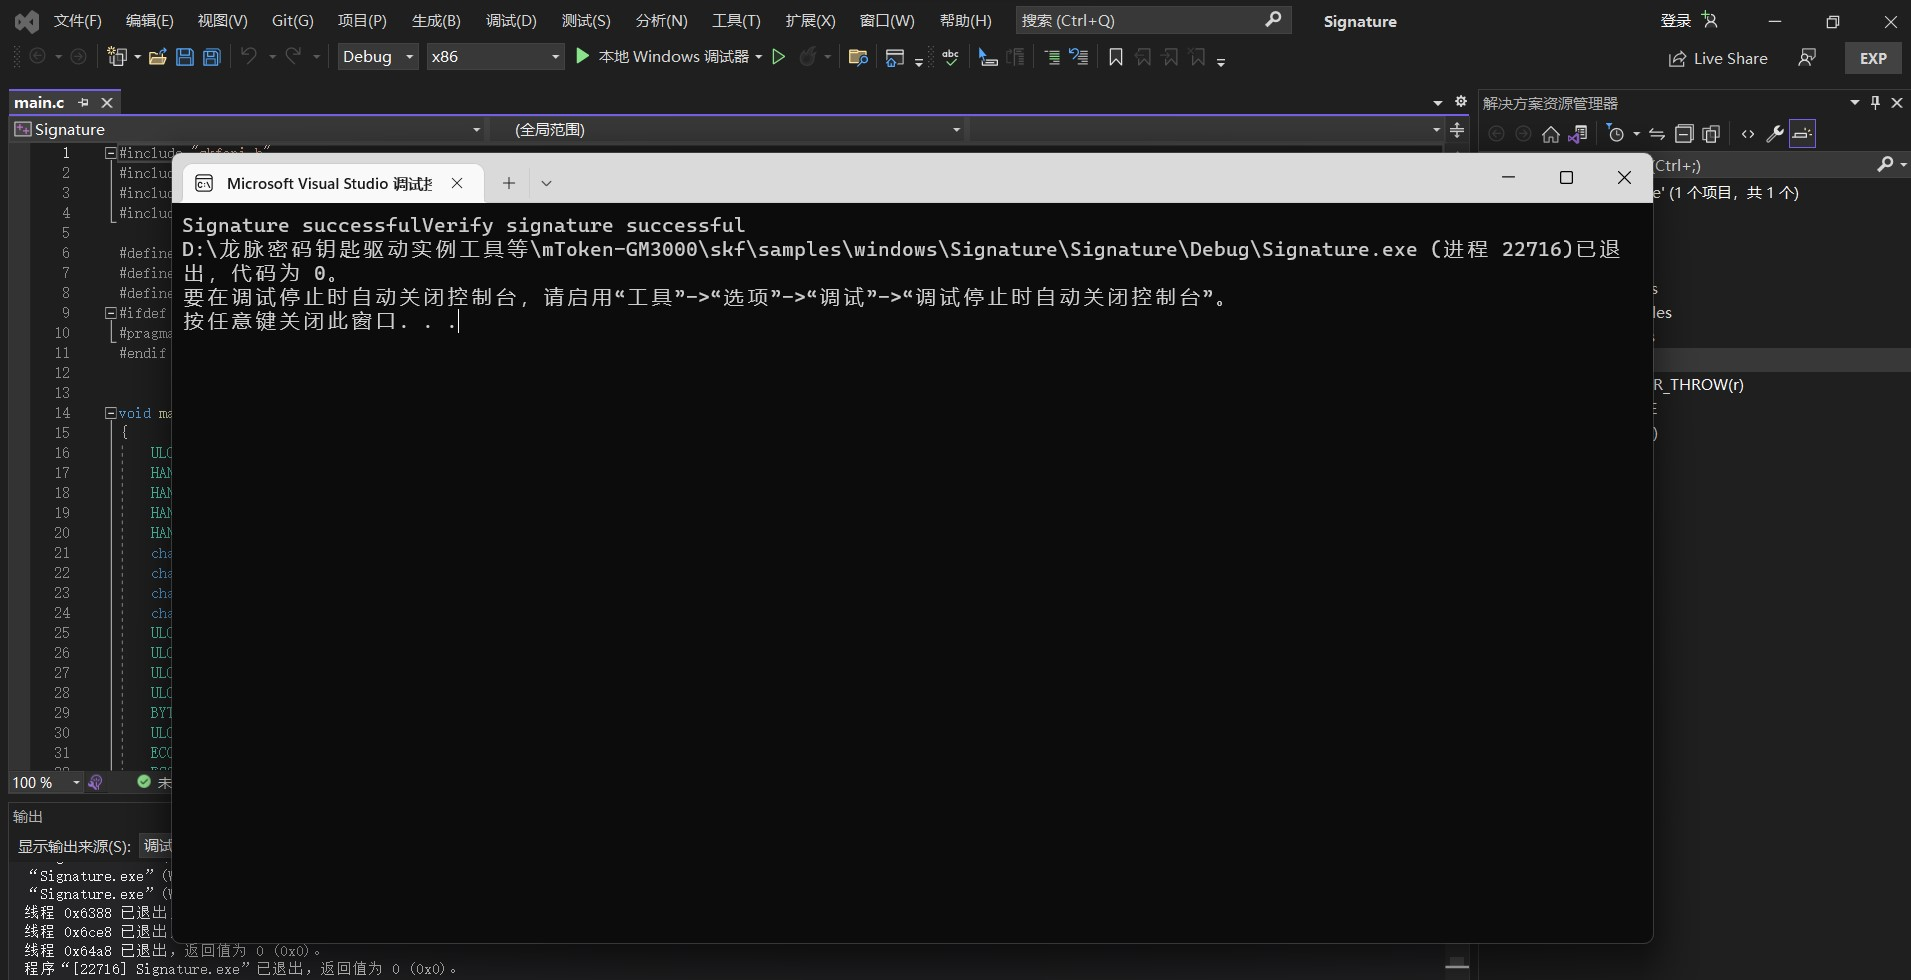Click the increase line indent icon
Viewport: 1911px width, 980px height.
pos(1052,57)
